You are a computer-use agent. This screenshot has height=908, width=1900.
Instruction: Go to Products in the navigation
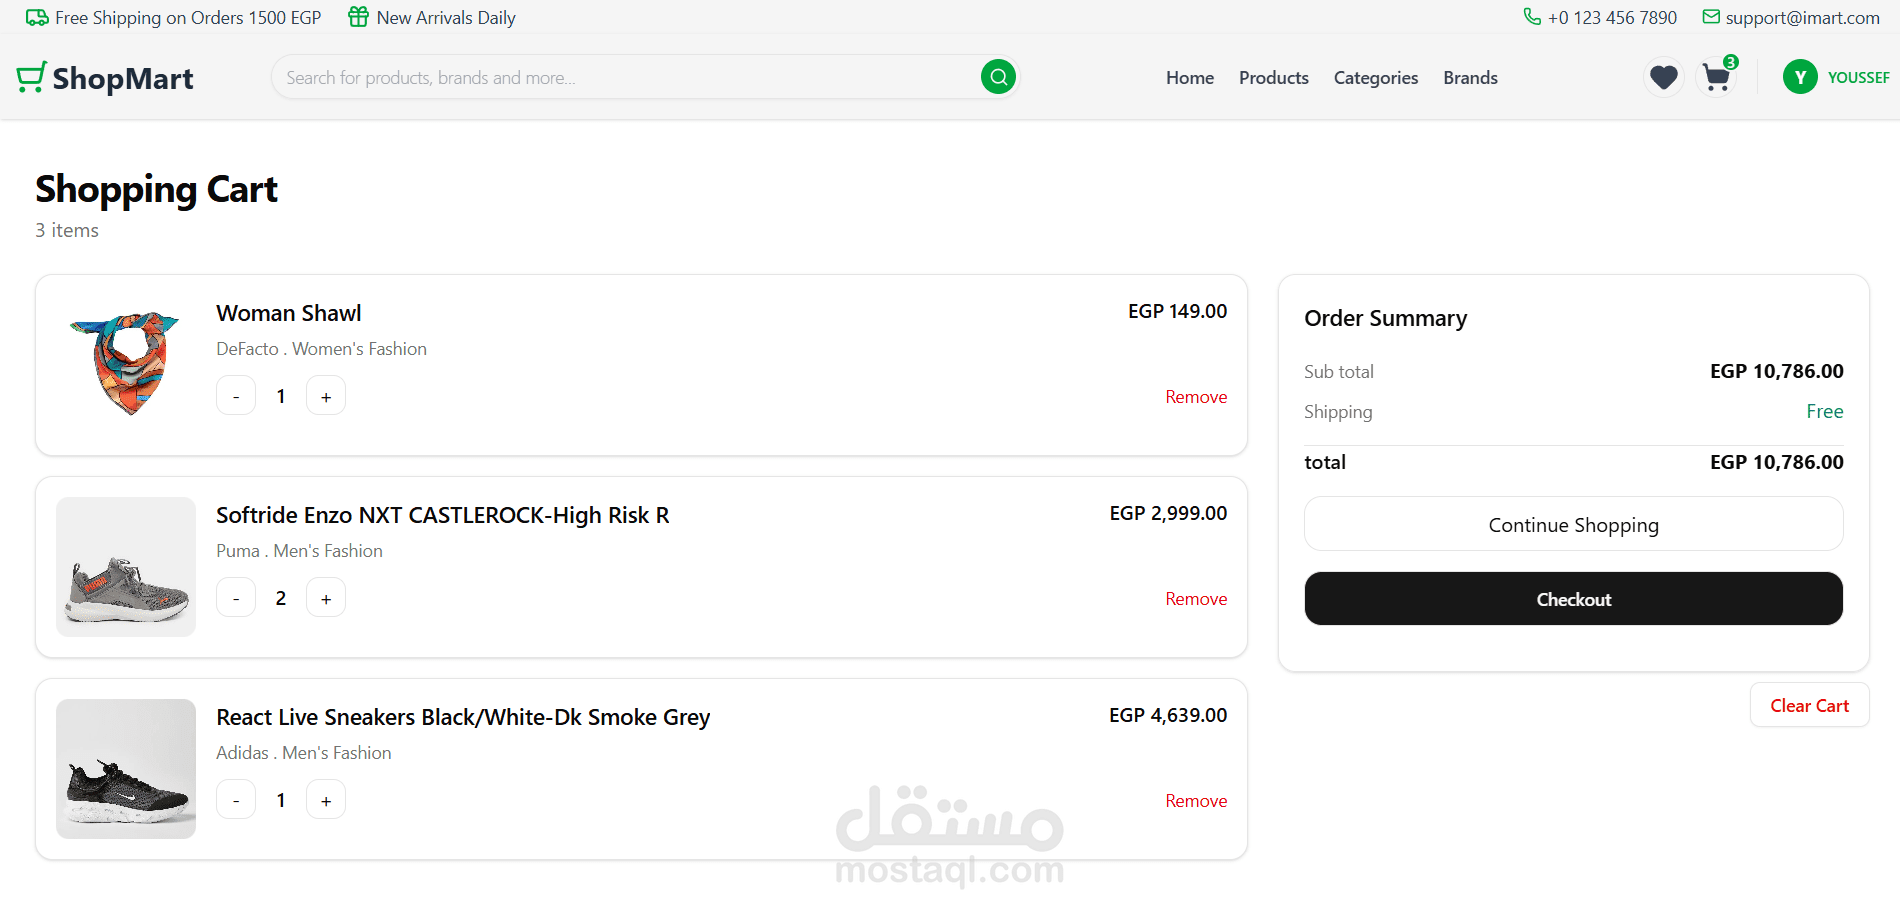pyautogui.click(x=1273, y=78)
